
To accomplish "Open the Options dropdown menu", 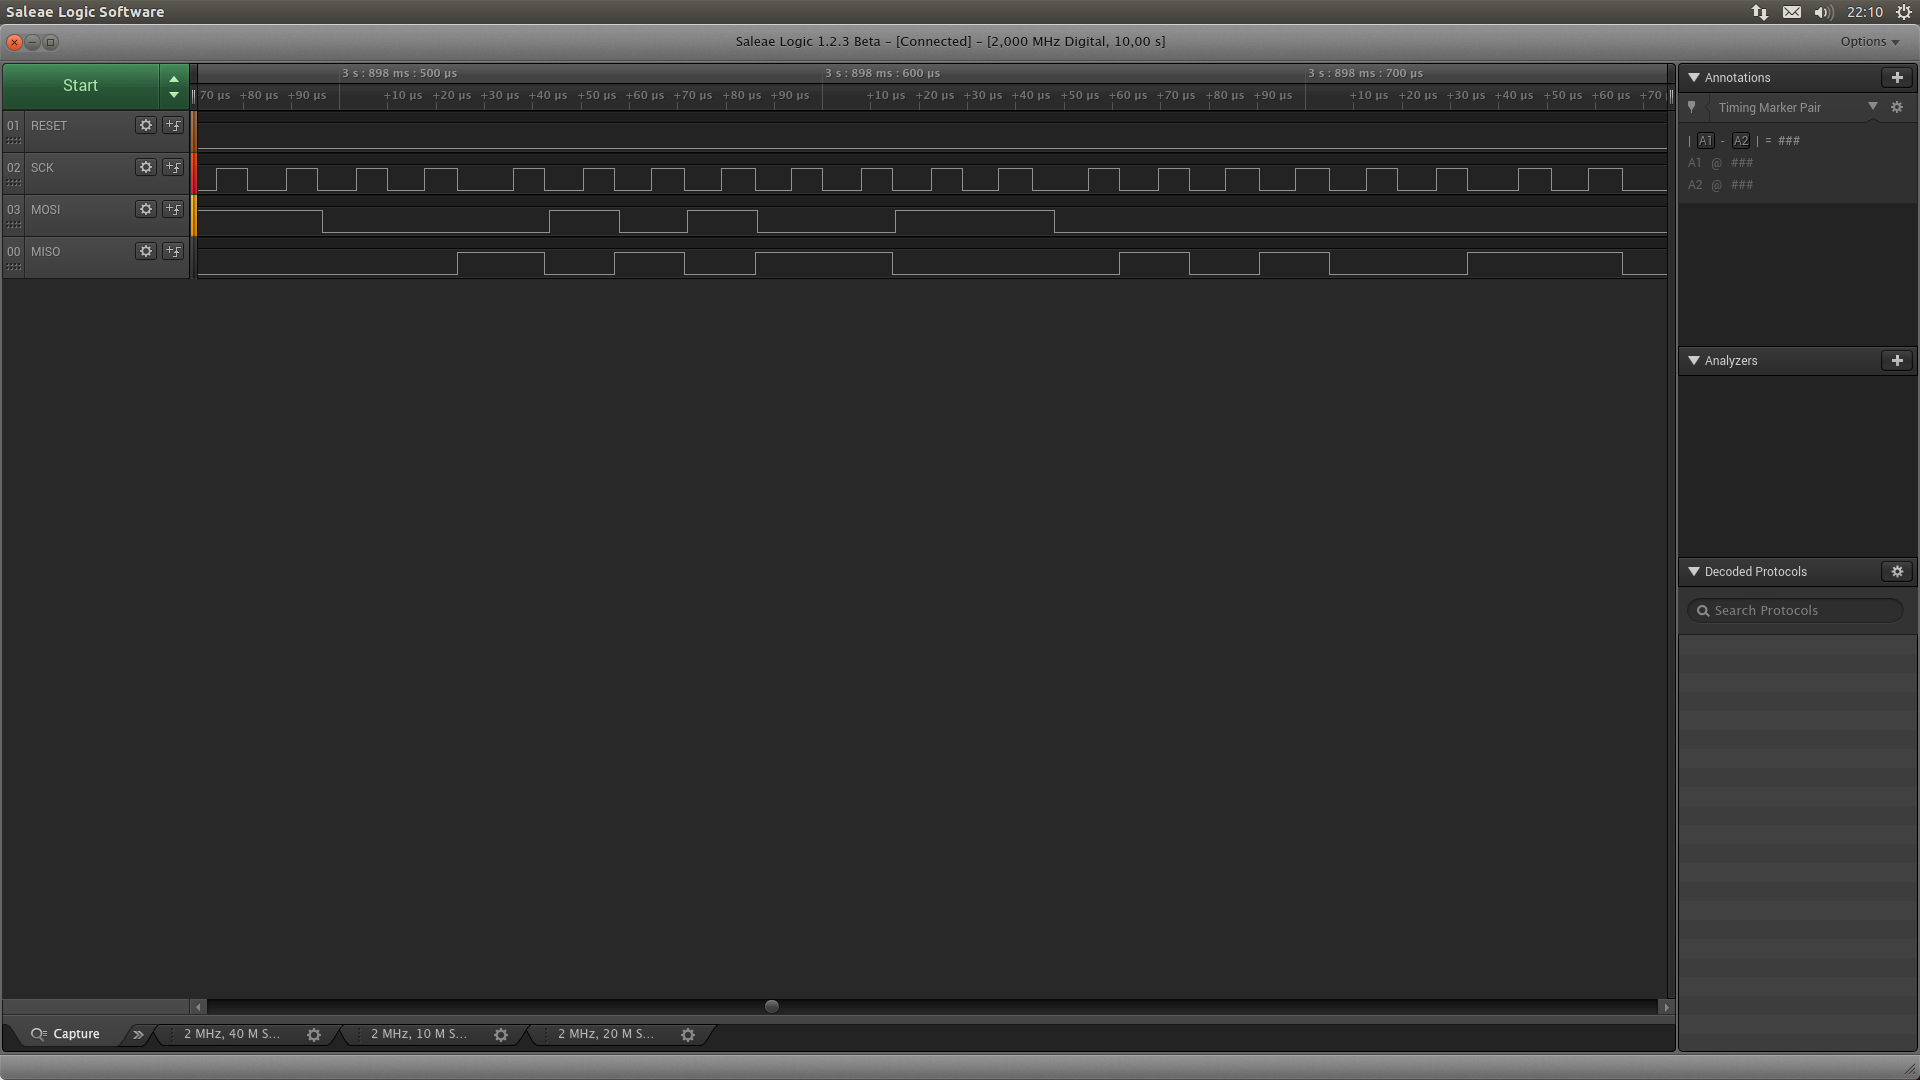I will click(x=1869, y=41).
